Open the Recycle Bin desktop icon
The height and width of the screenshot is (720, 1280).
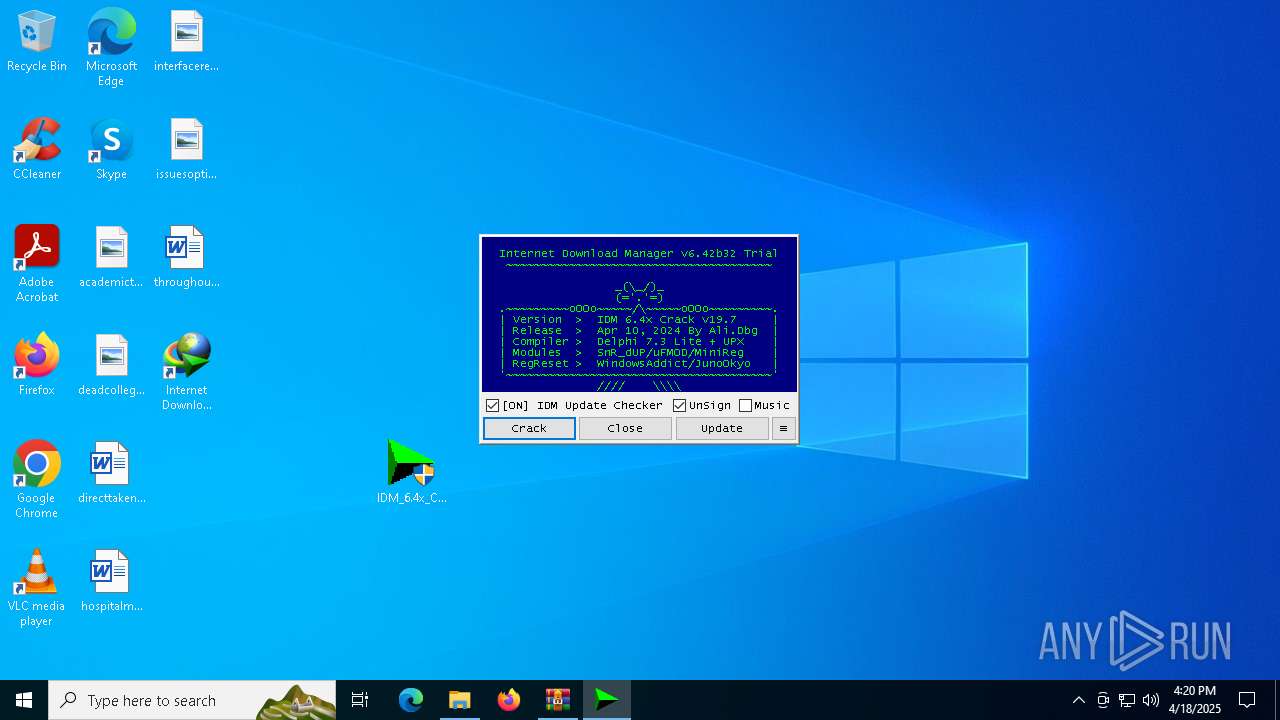pos(37,42)
